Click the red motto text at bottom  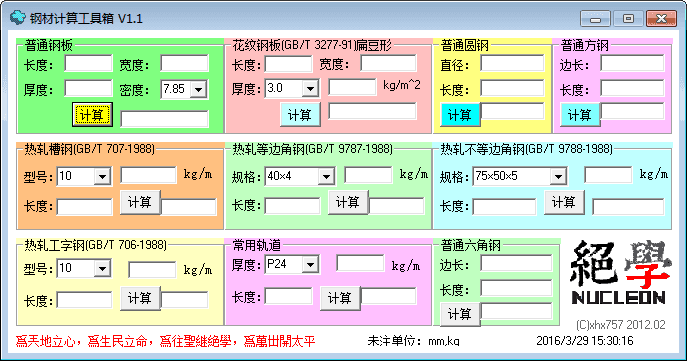point(165,341)
